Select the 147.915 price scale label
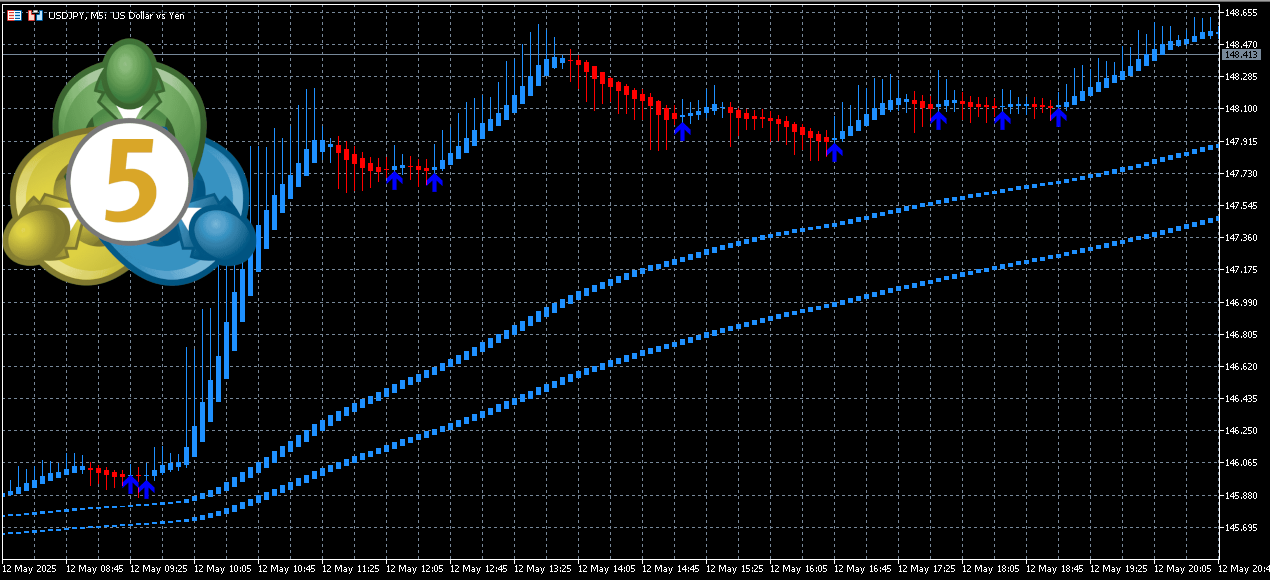The height and width of the screenshot is (580, 1270). (1241, 141)
